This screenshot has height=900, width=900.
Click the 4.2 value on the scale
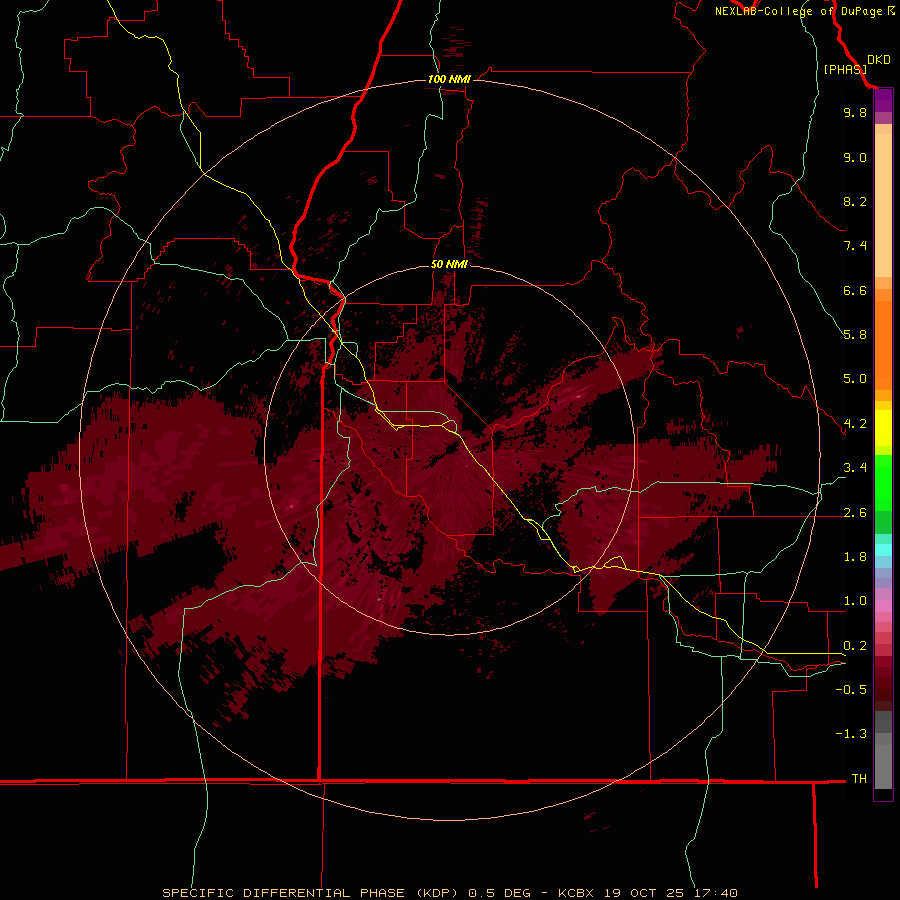click(x=855, y=424)
